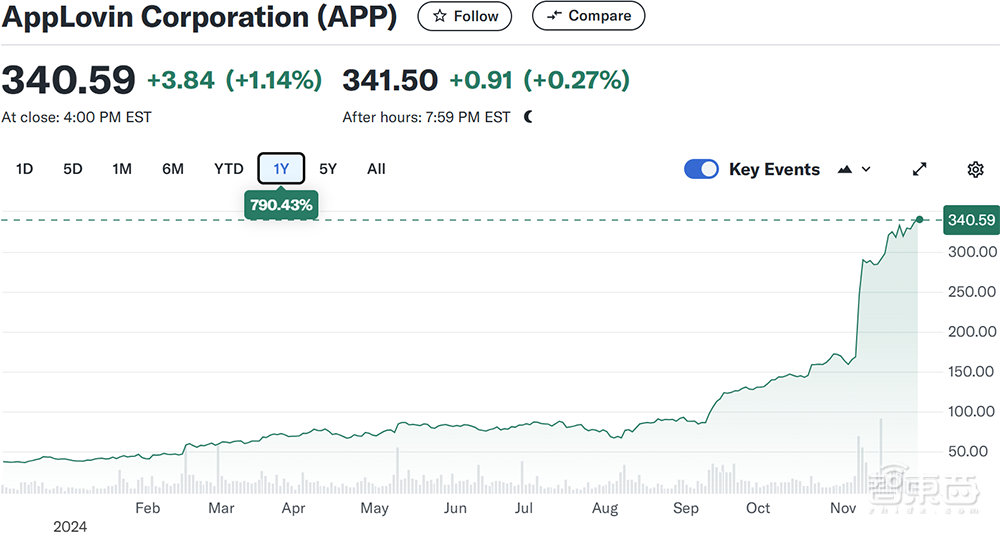Switch to 6M chart range
Screen dimensions: 1000x533
click(173, 169)
